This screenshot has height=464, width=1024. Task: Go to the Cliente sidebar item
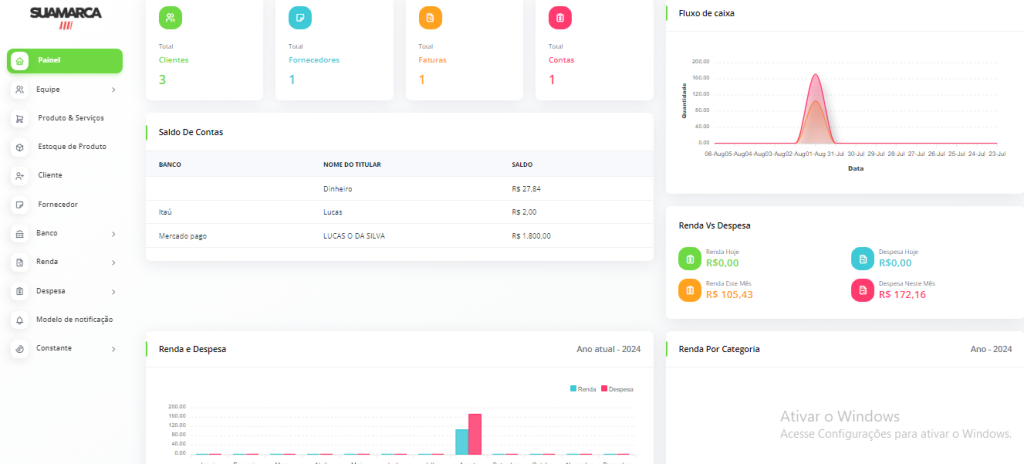(x=50, y=175)
